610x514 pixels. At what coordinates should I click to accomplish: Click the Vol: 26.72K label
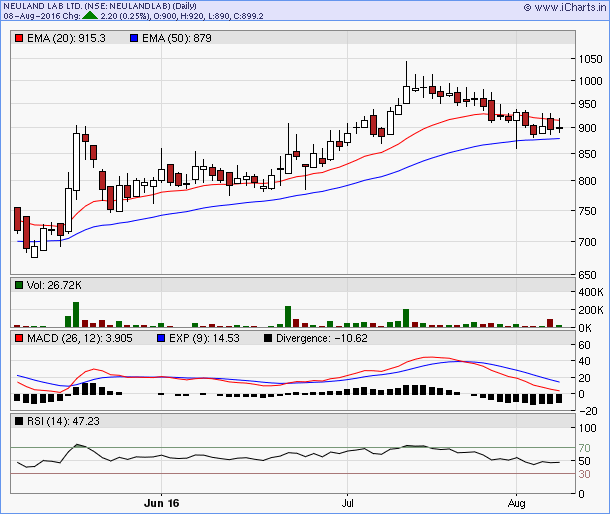click(x=54, y=285)
